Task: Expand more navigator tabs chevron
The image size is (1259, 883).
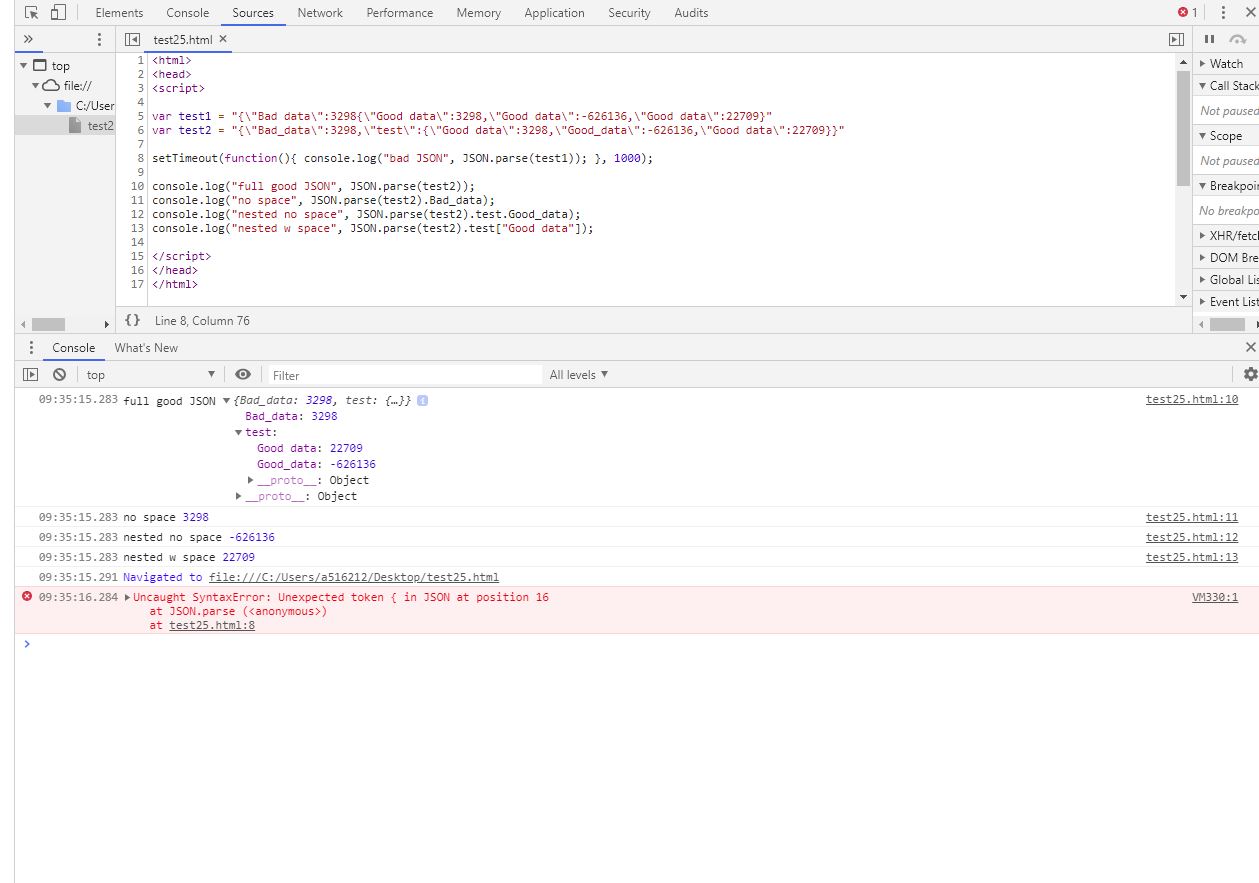Action: (28, 39)
